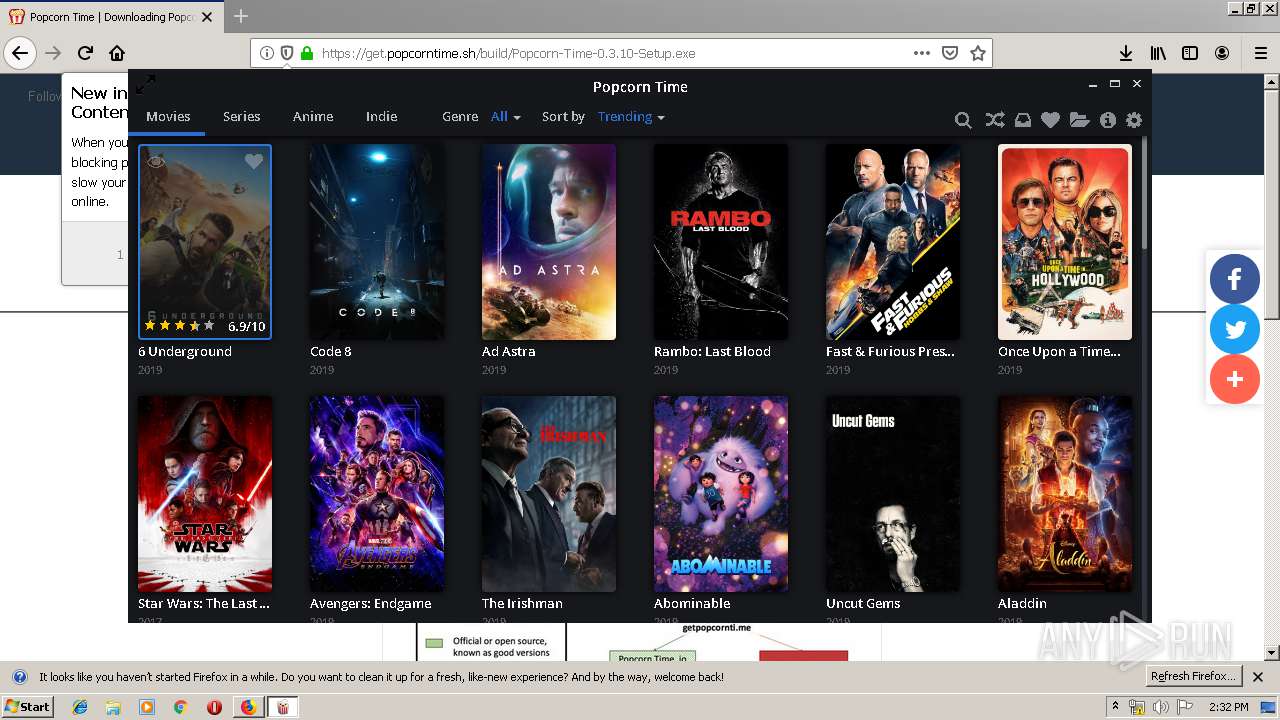This screenshot has width=1280, height=720.
Task: Bookmark this page star icon
Action: 978,53
